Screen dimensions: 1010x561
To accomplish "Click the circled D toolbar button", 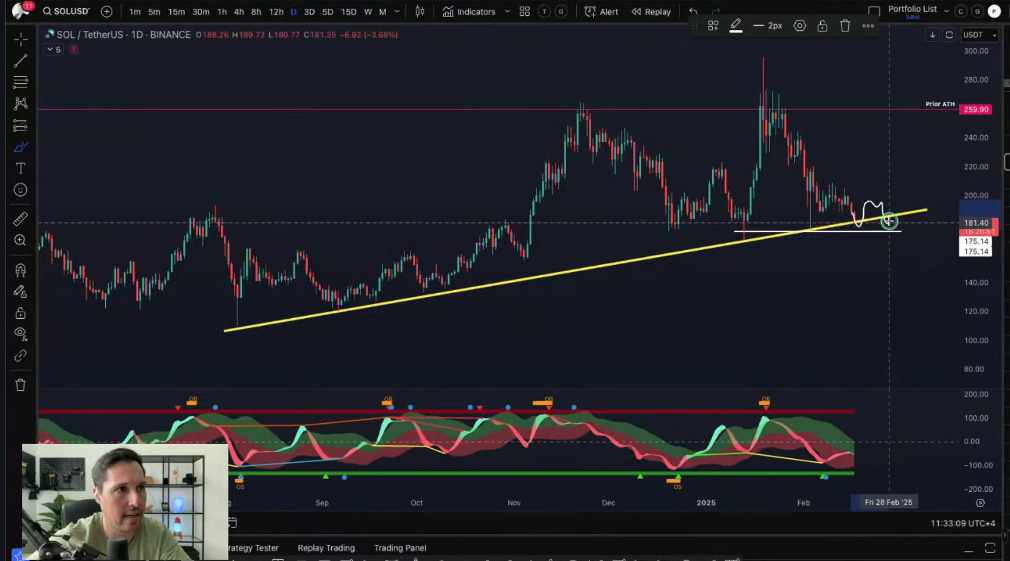I will (561, 12).
